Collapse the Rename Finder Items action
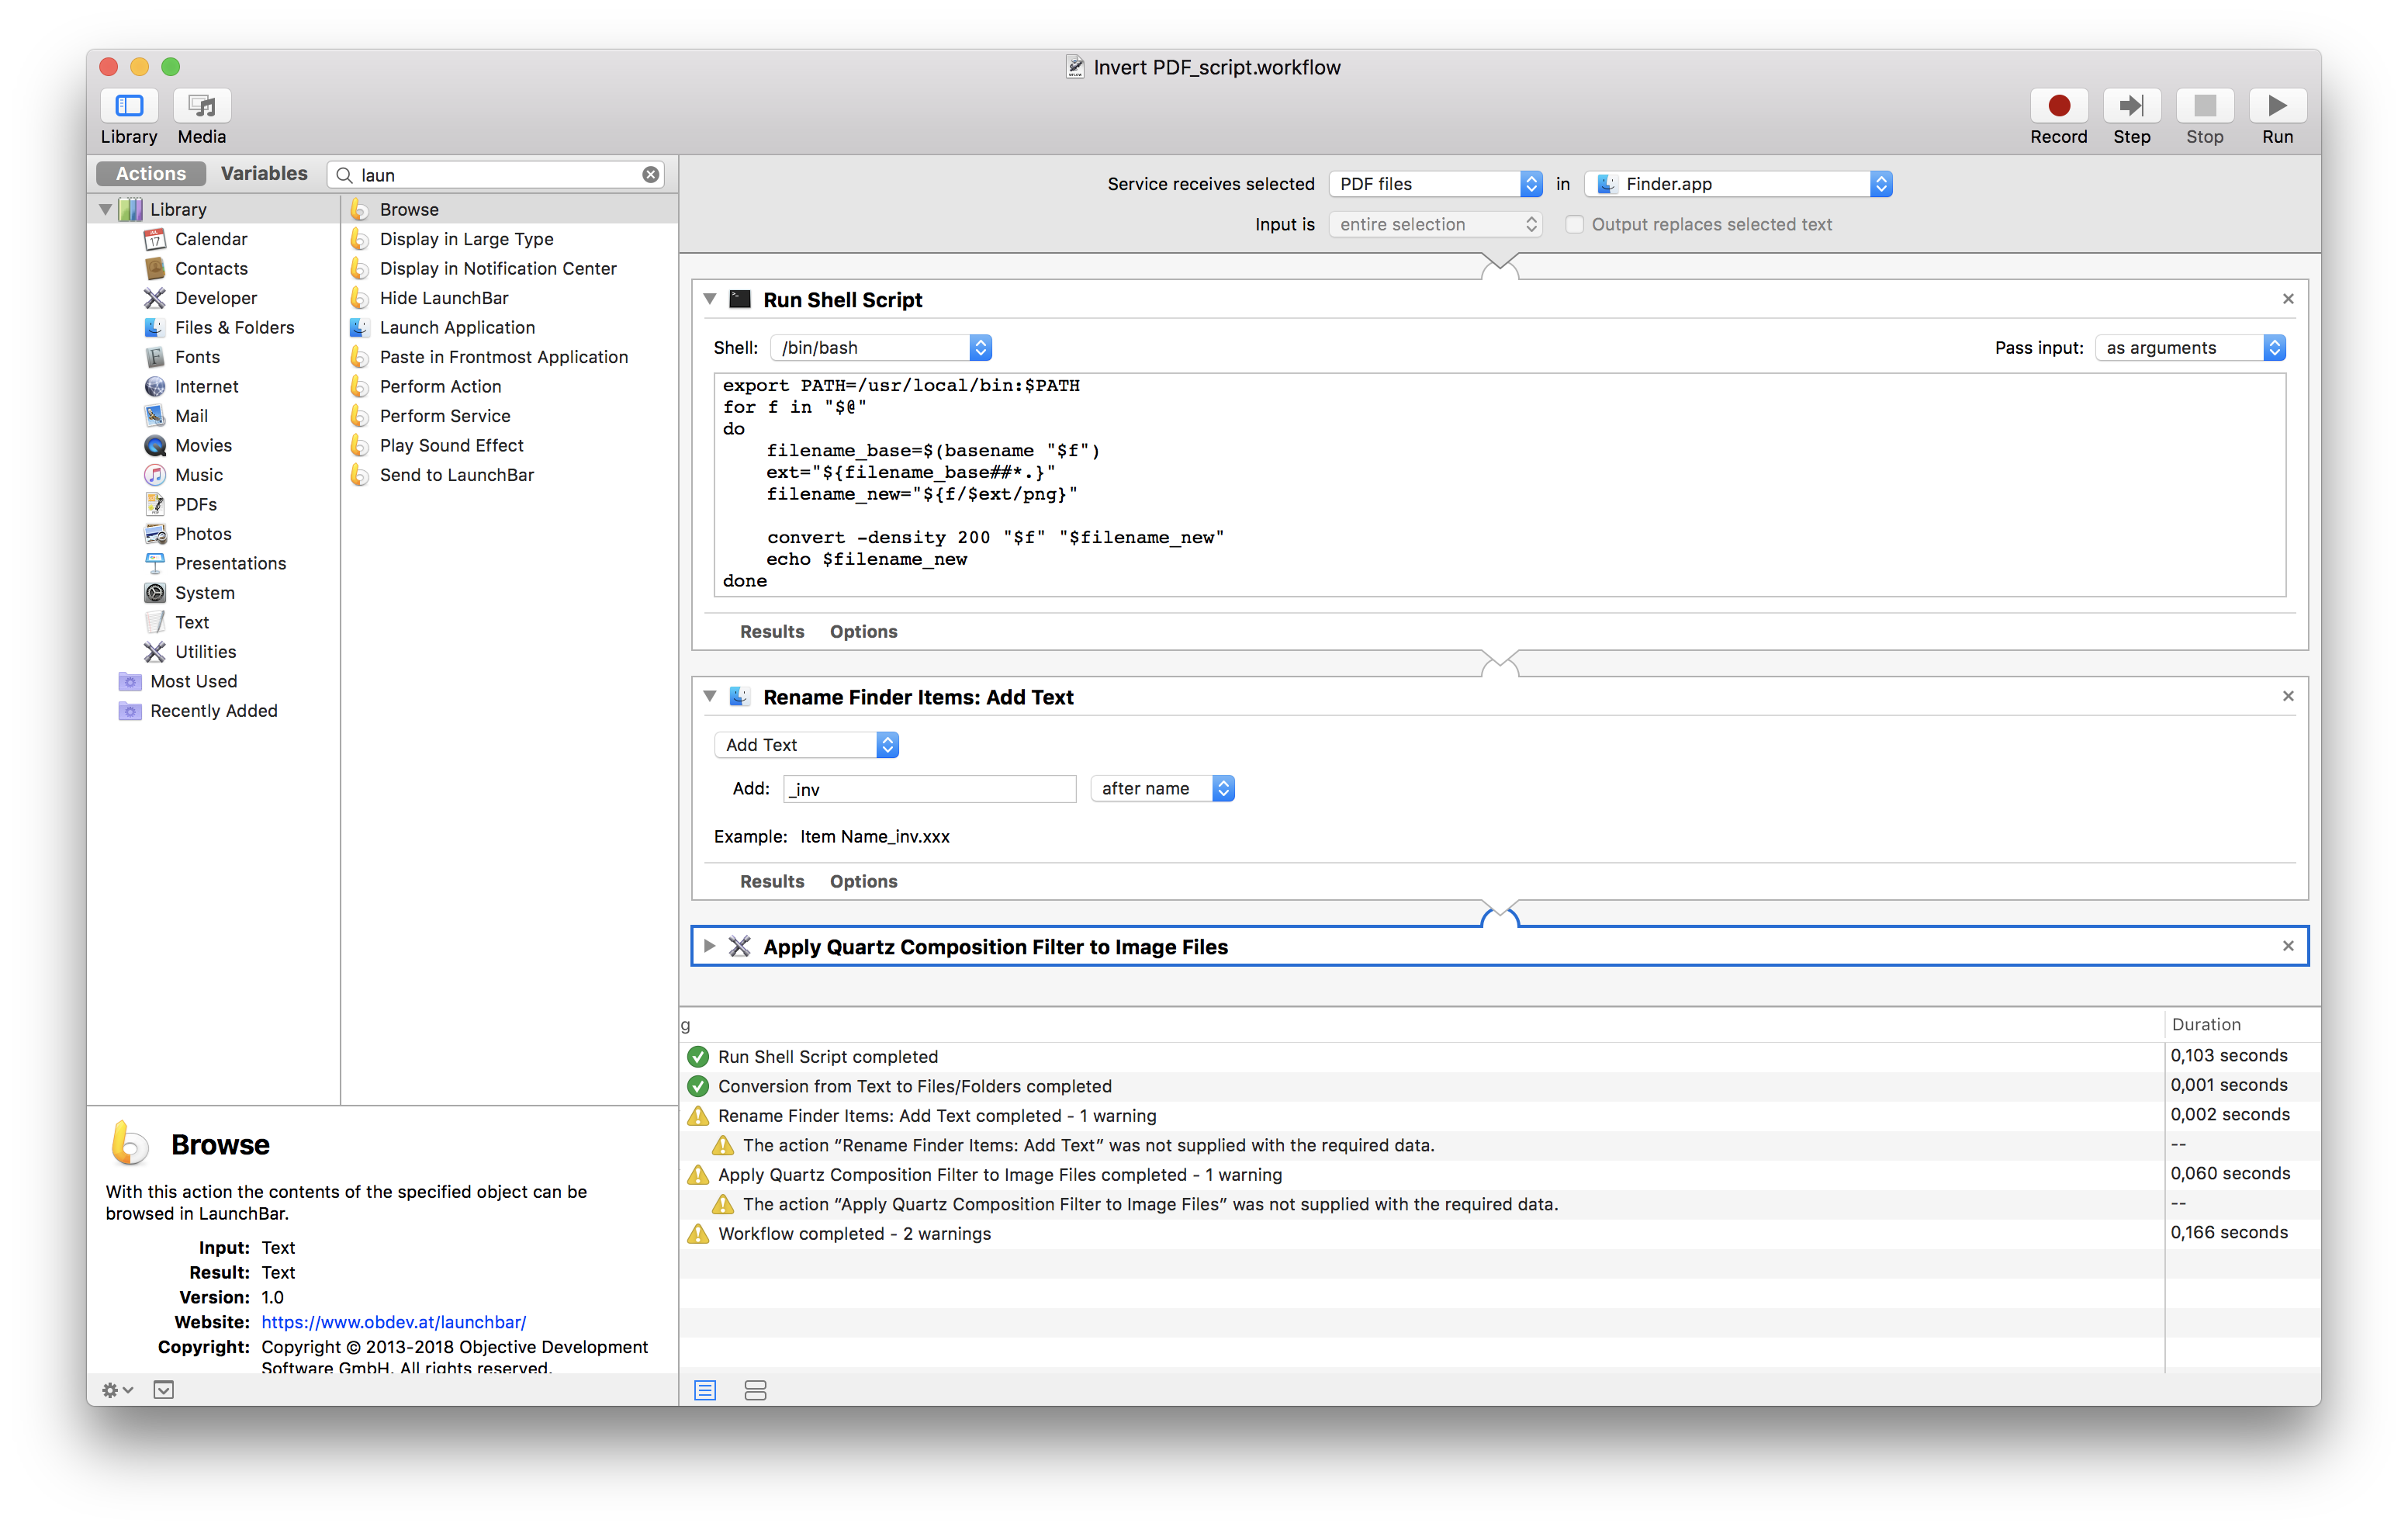This screenshot has width=2408, height=1530. tap(709, 696)
